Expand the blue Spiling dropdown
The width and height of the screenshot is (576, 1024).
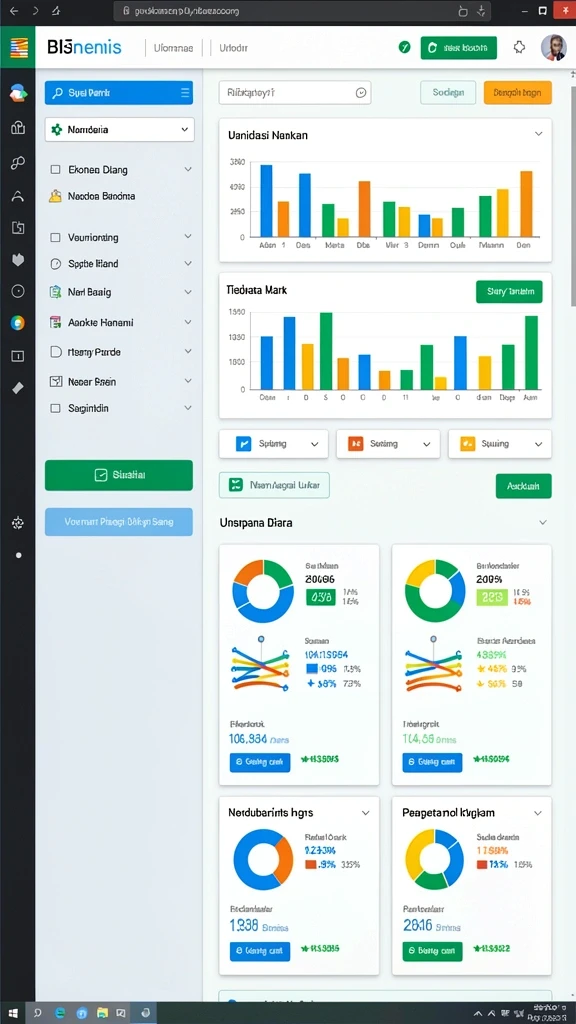276,443
